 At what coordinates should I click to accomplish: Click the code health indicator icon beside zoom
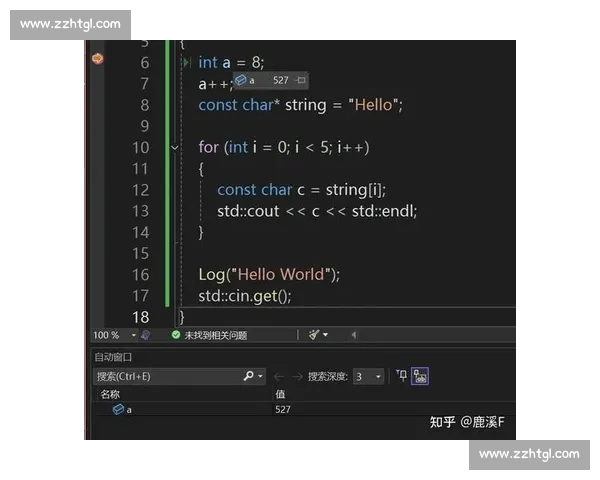tap(145, 335)
